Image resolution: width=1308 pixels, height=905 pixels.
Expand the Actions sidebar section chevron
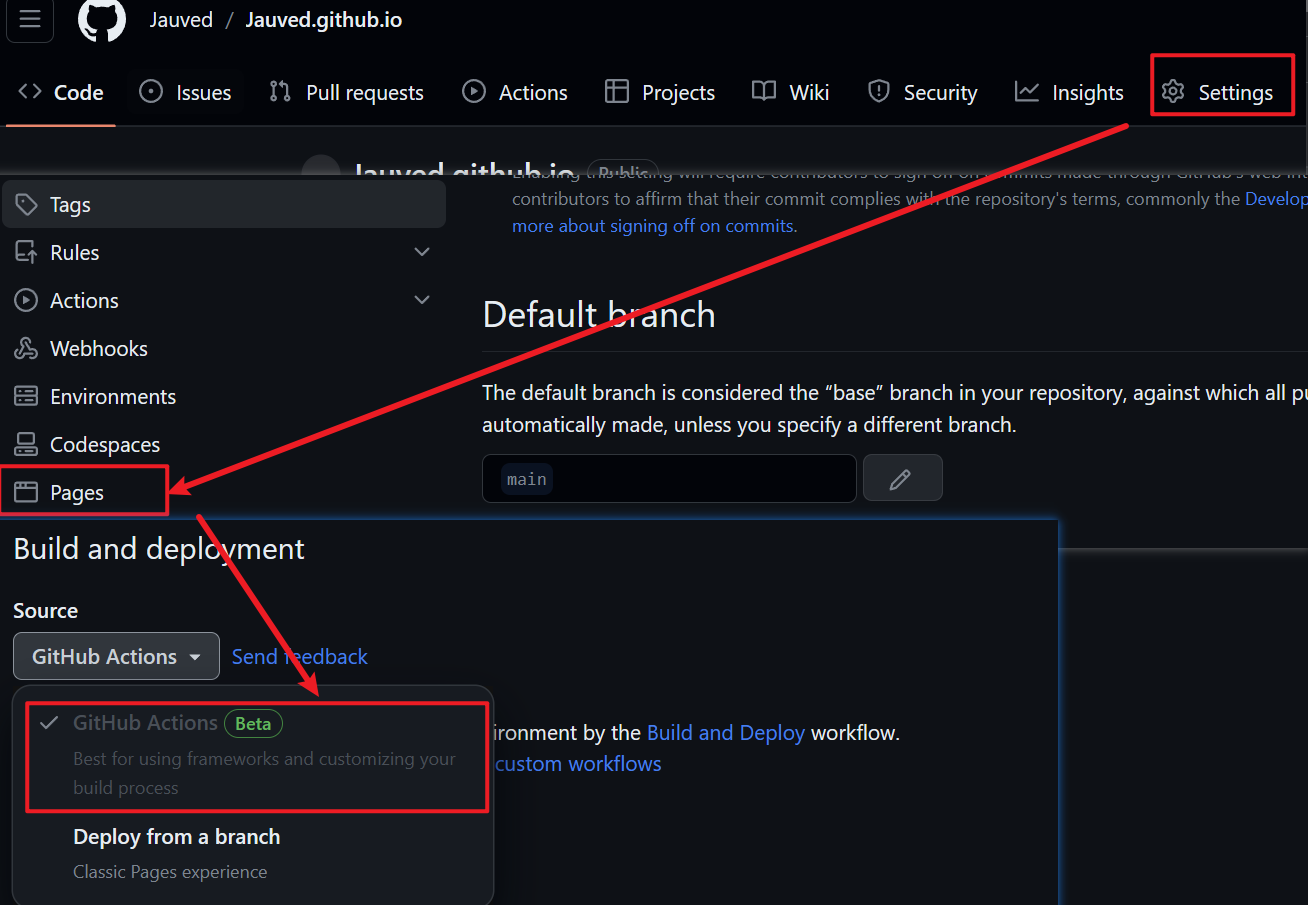(x=422, y=301)
